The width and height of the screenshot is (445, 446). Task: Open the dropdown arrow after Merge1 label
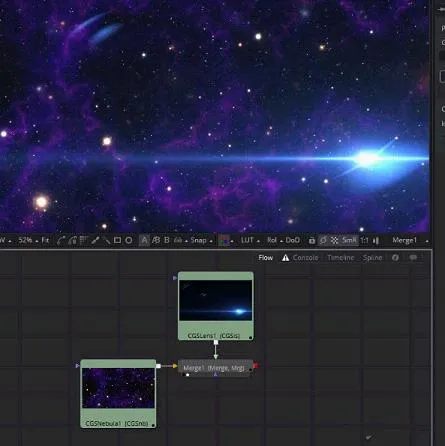[x=427, y=241]
